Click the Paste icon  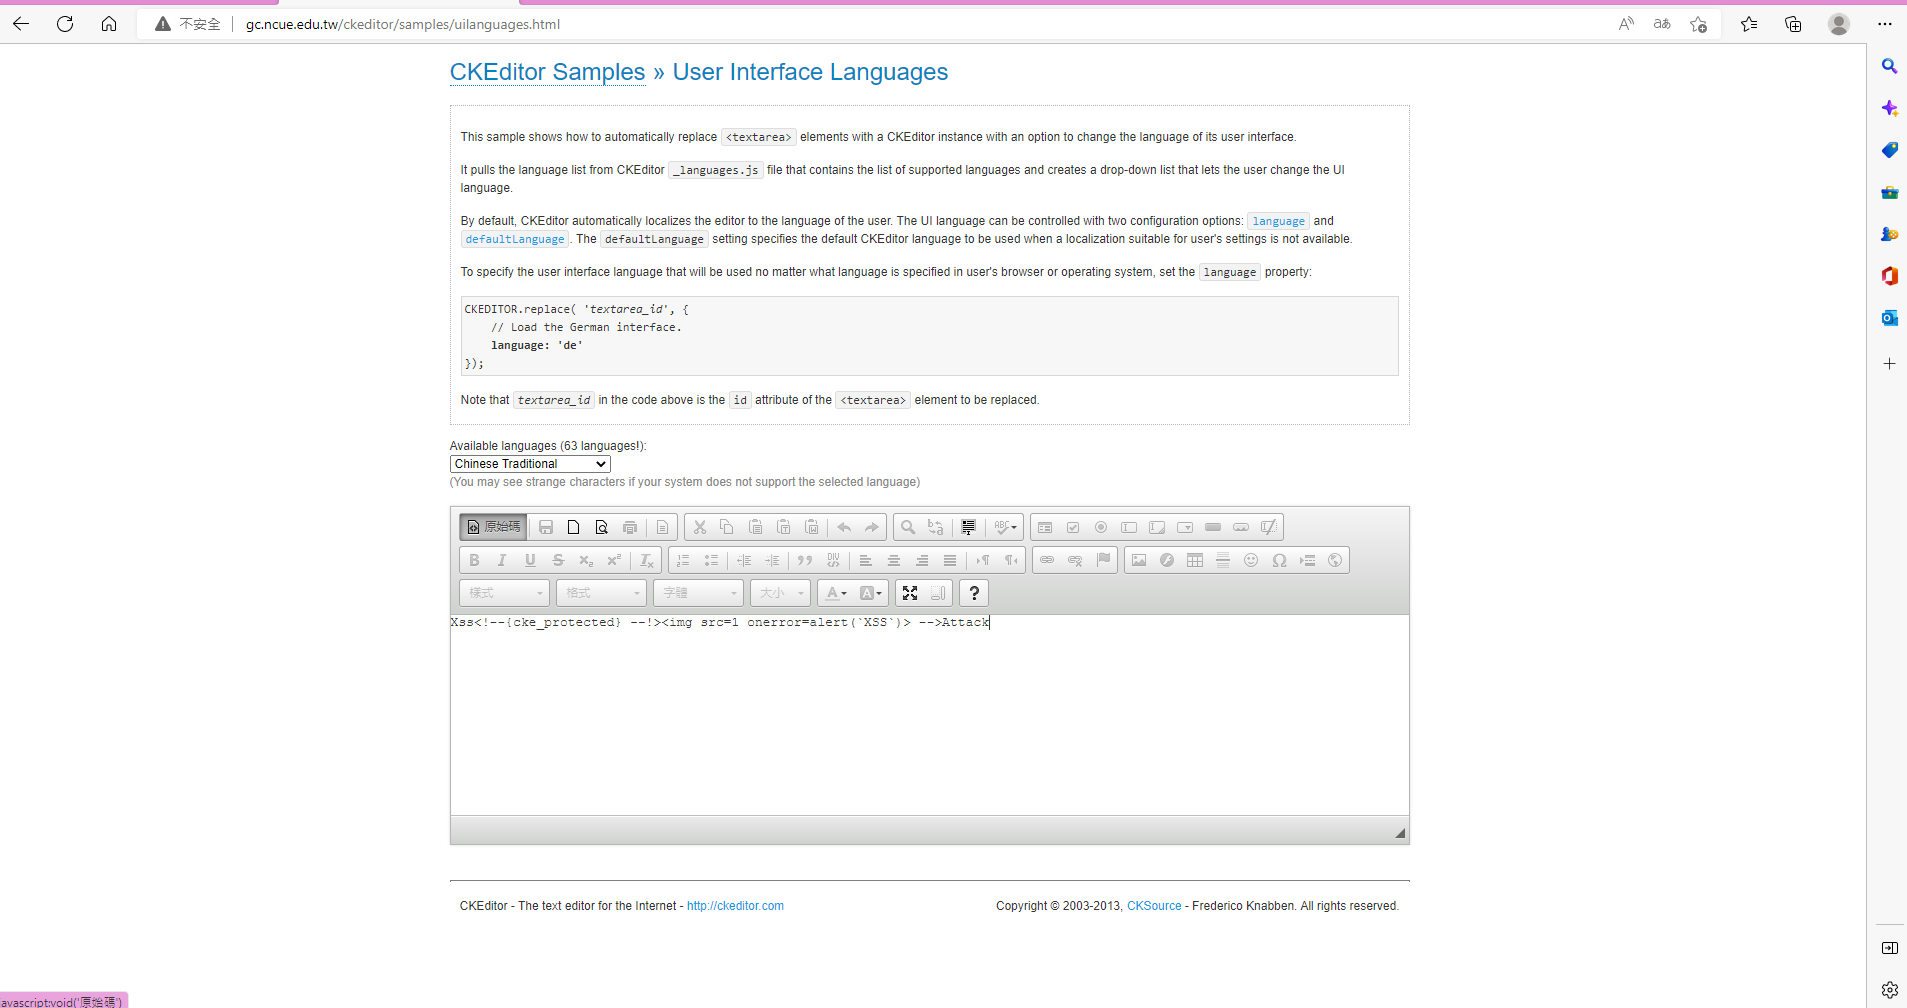pyautogui.click(x=756, y=527)
